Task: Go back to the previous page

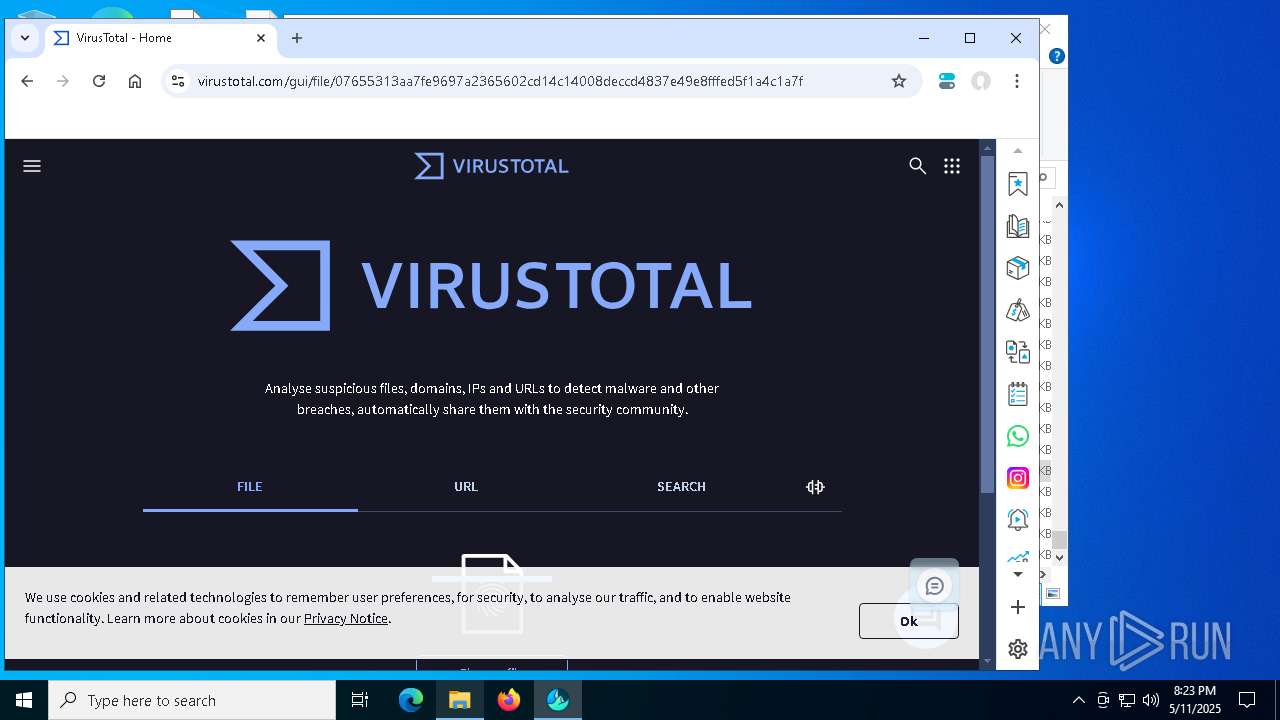Action: click(x=27, y=81)
